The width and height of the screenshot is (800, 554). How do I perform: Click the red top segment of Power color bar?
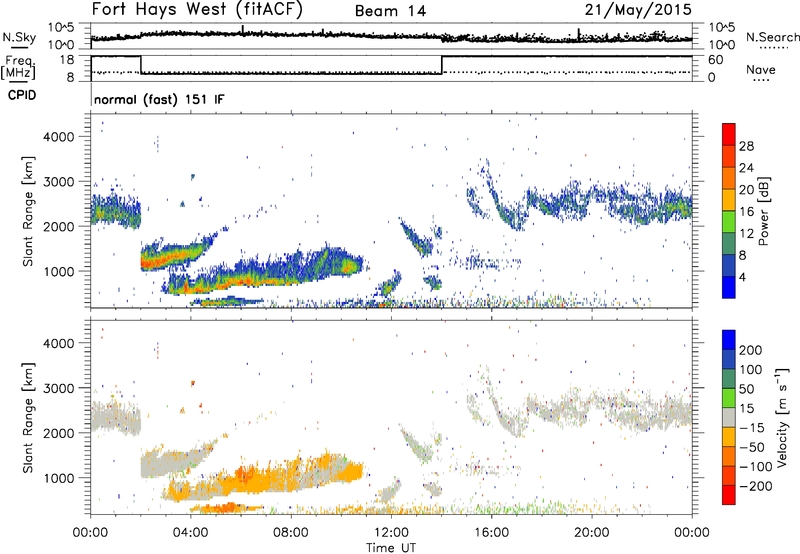(729, 134)
